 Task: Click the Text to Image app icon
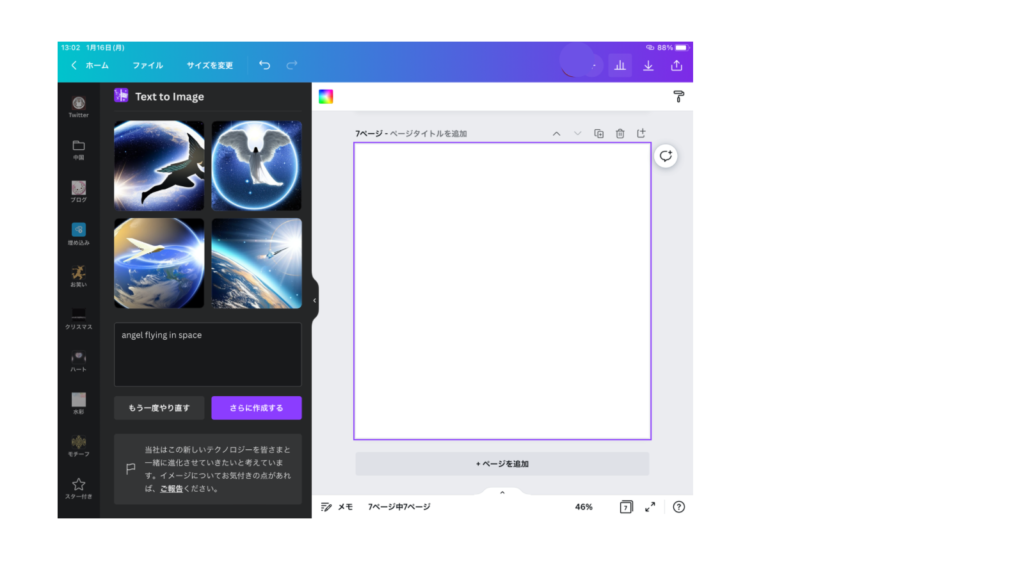point(121,95)
